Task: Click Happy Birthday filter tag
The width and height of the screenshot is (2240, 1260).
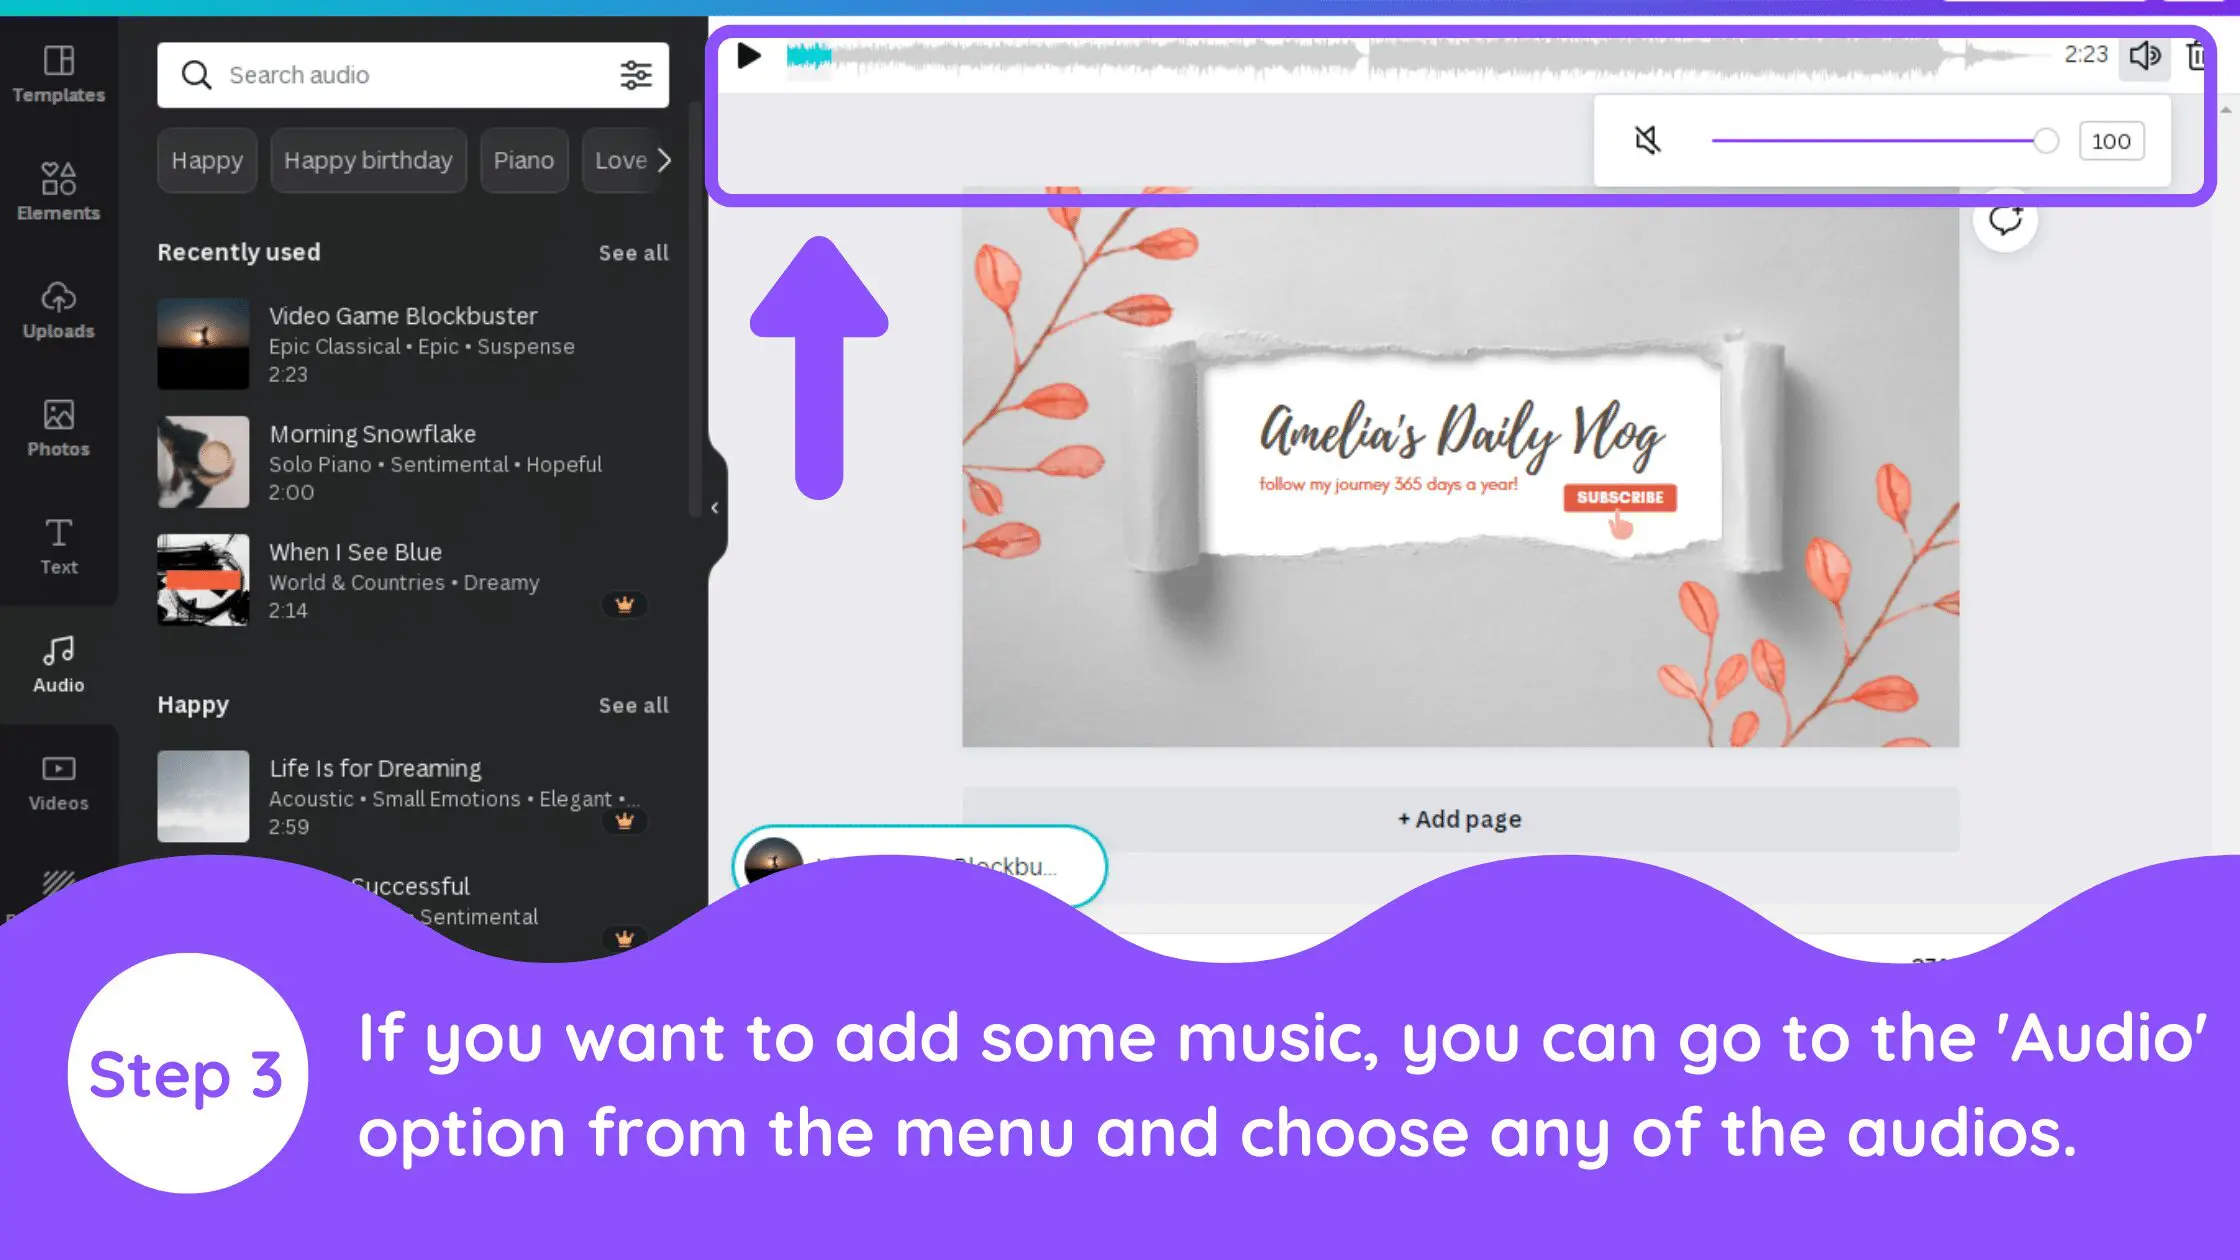Action: [368, 160]
